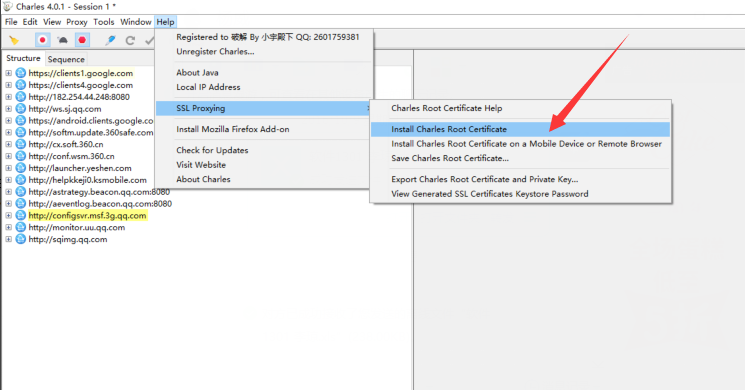The width and height of the screenshot is (745, 390).
Task: Click the repeat request refresh icon
Action: coord(130,40)
